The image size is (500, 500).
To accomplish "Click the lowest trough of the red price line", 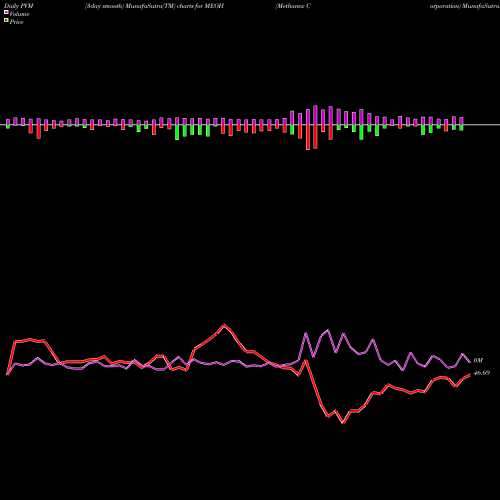I will (343, 423).
